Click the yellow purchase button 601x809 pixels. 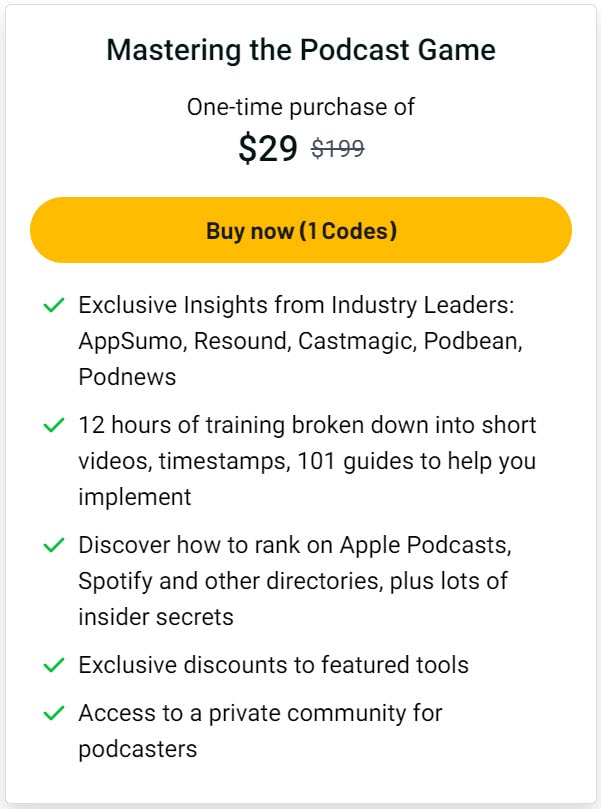(300, 230)
